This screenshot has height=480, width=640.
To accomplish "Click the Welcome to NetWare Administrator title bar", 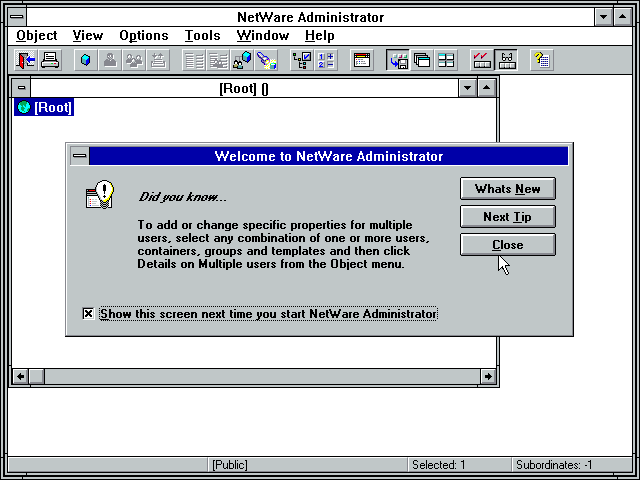I will [x=329, y=156].
